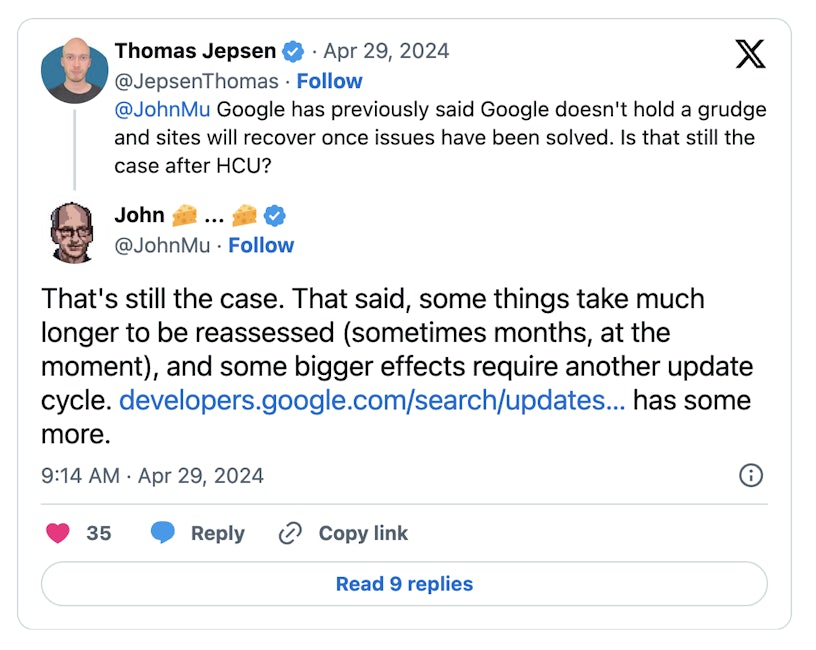
Task: Open the @JohnMu mention in Thomas's tweet
Action: [162, 109]
